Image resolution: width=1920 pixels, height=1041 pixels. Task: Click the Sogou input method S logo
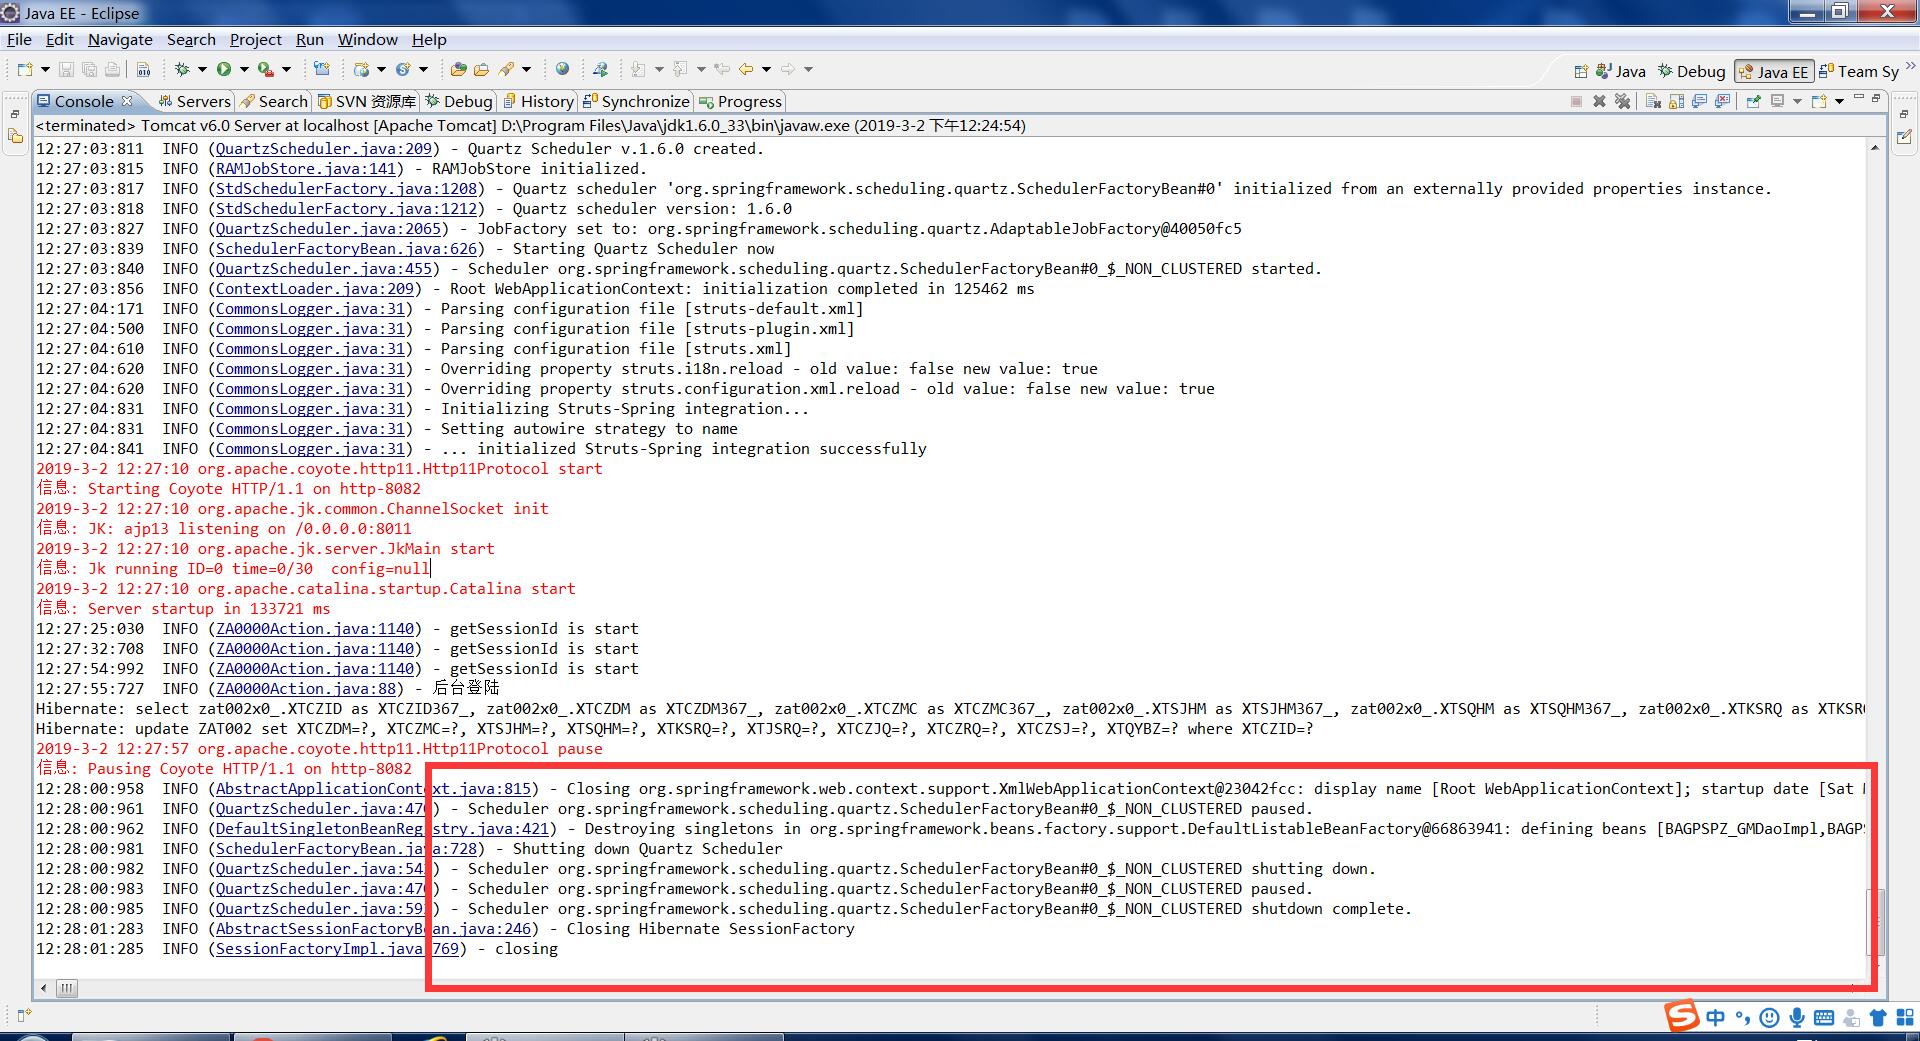point(1682,1016)
